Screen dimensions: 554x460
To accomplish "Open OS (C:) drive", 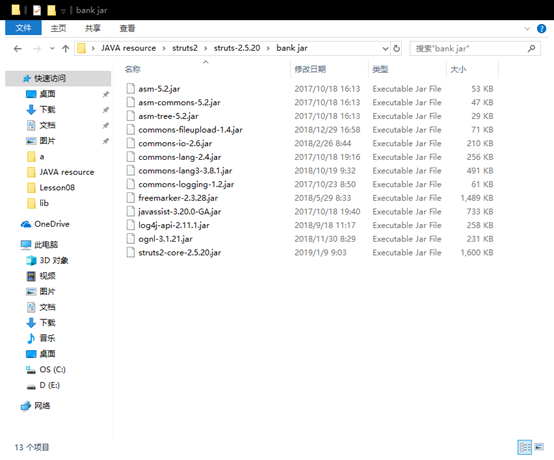I will pos(52,370).
